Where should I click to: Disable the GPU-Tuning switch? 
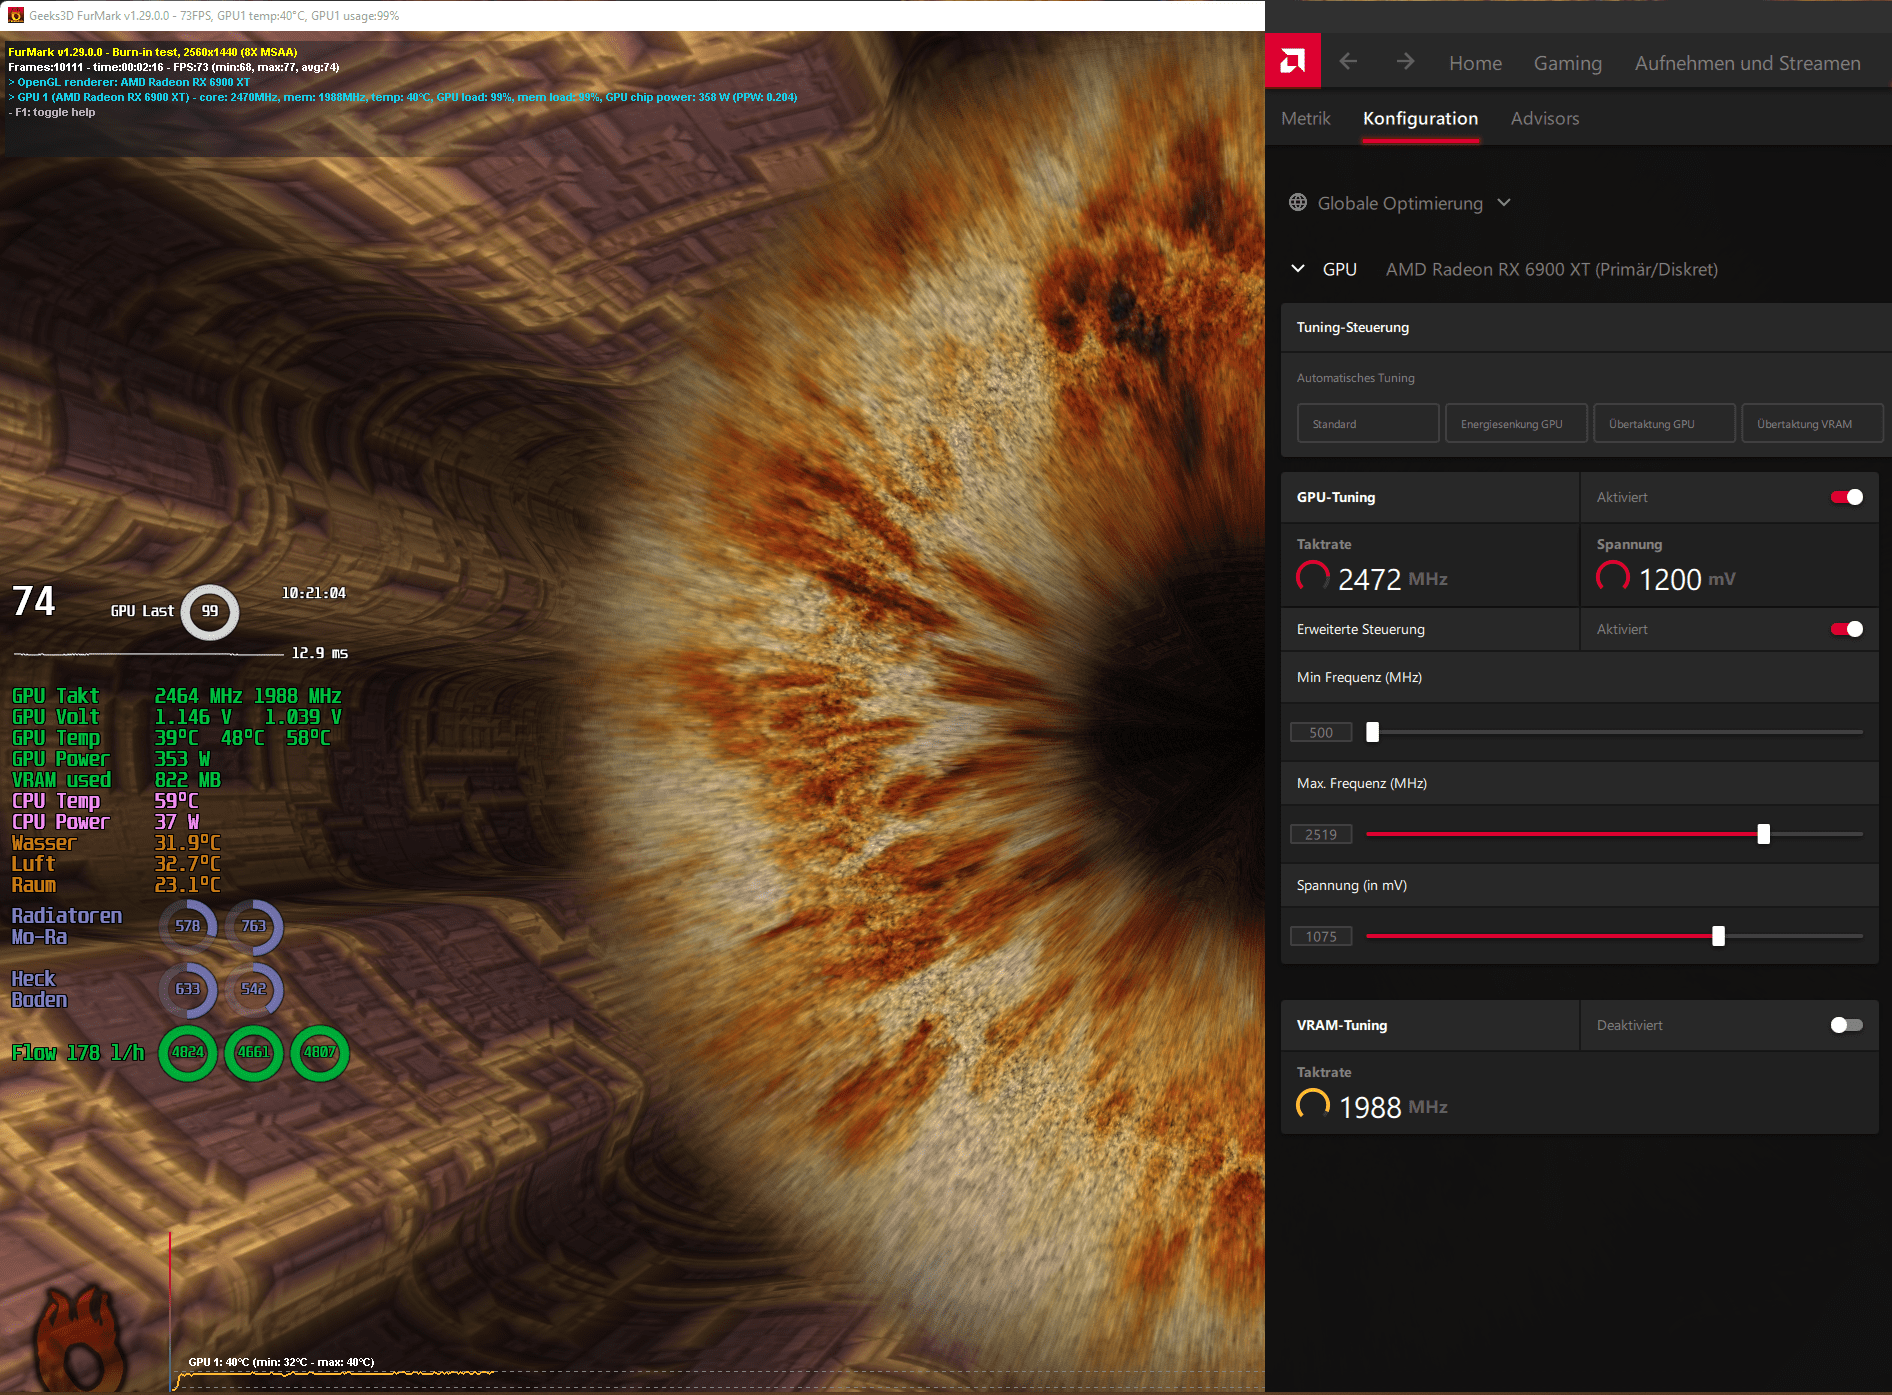(1846, 497)
